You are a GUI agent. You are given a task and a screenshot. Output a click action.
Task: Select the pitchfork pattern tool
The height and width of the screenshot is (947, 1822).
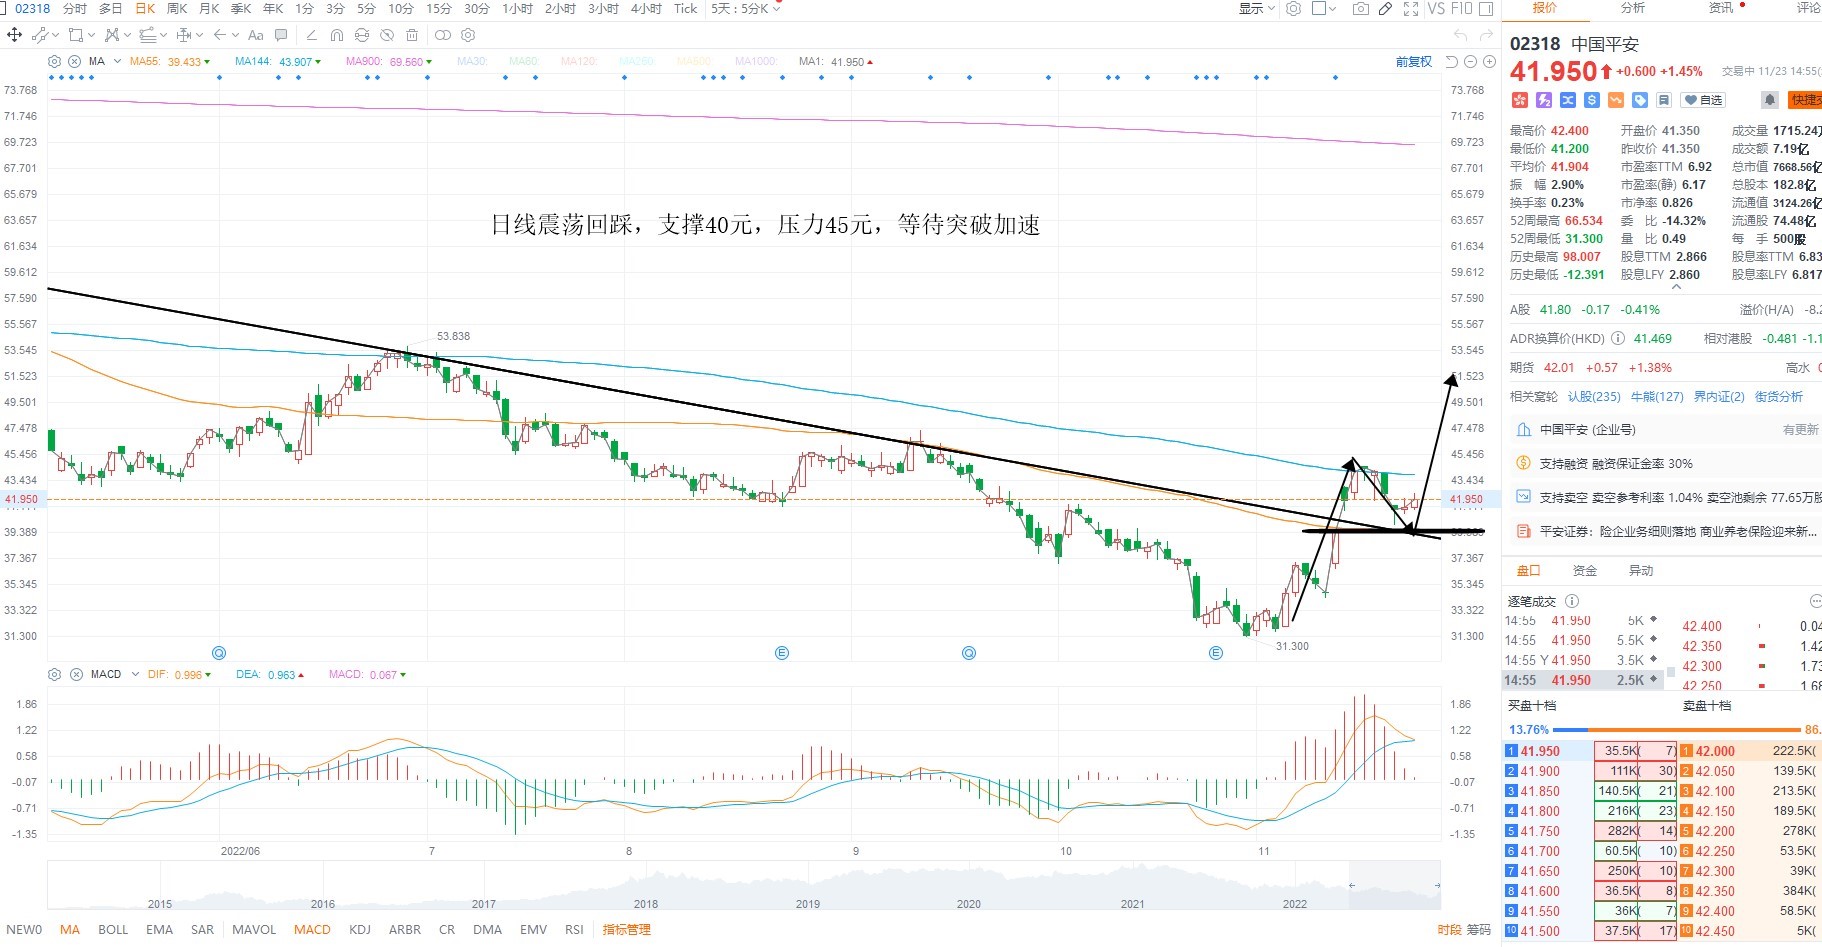(x=112, y=35)
